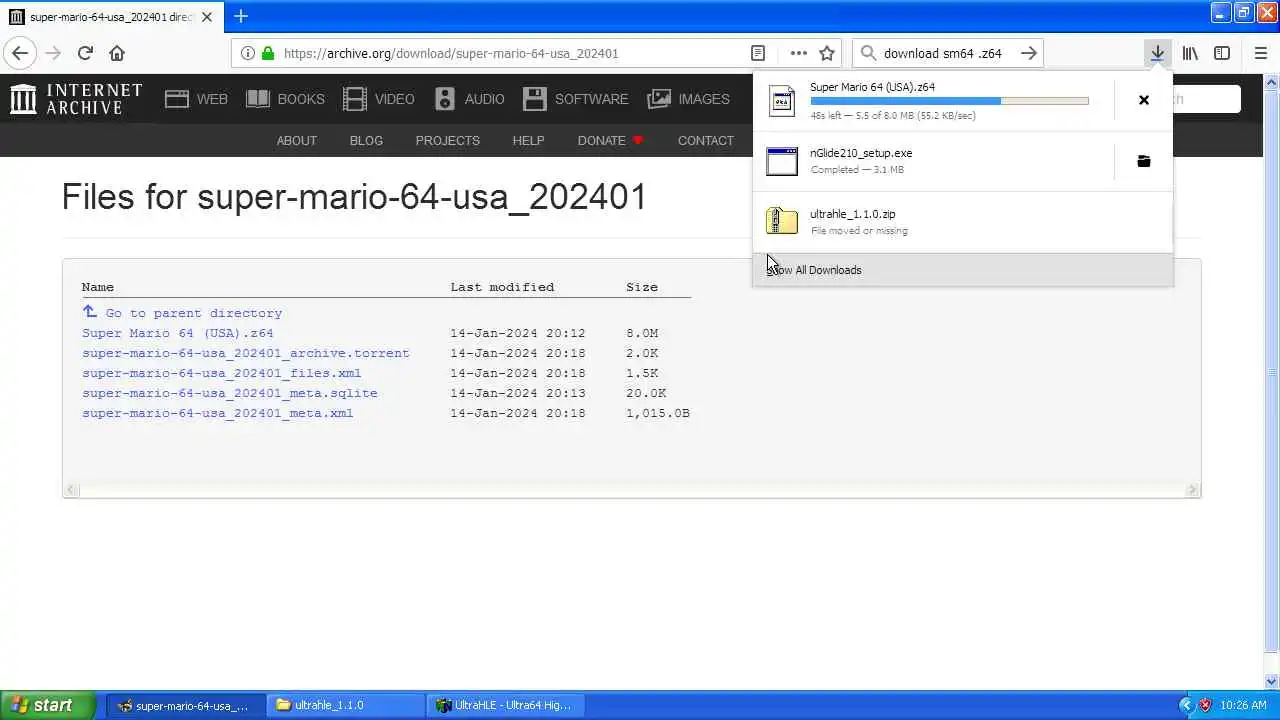Submit search with the arrow button
1280x720 pixels.
click(x=1028, y=53)
